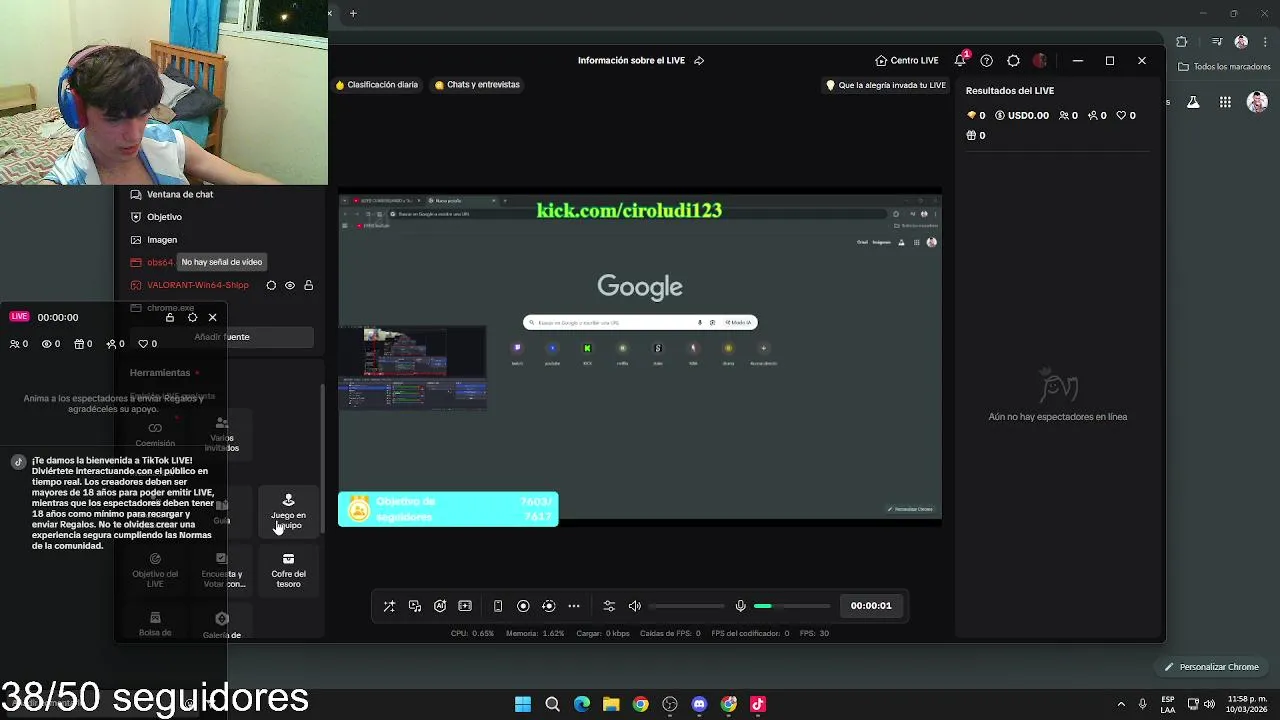This screenshot has width=1280, height=720.
Task: Open the magic wand effects tool
Action: [389, 606]
